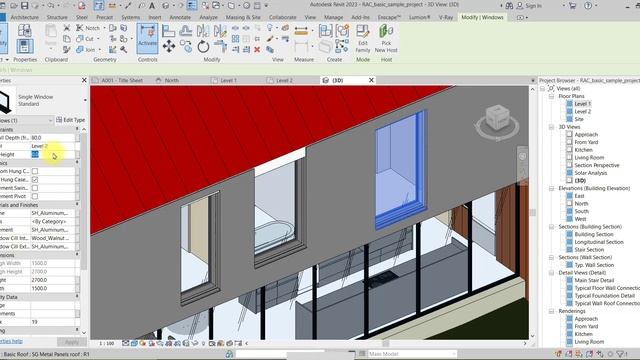Close the {3D} view tab

(371, 80)
